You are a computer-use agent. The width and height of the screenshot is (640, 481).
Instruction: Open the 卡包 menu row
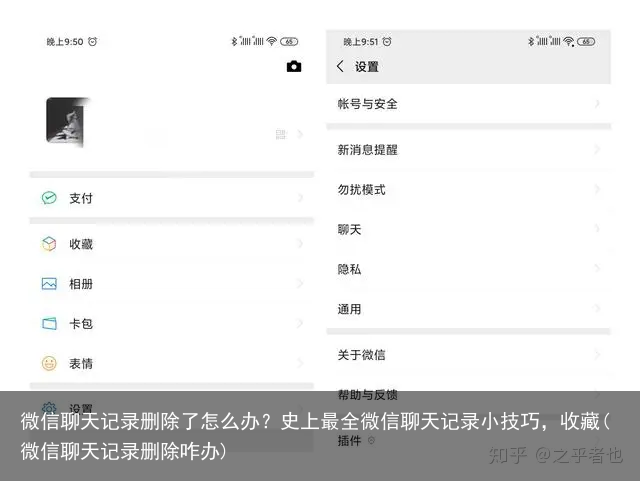click(172, 323)
